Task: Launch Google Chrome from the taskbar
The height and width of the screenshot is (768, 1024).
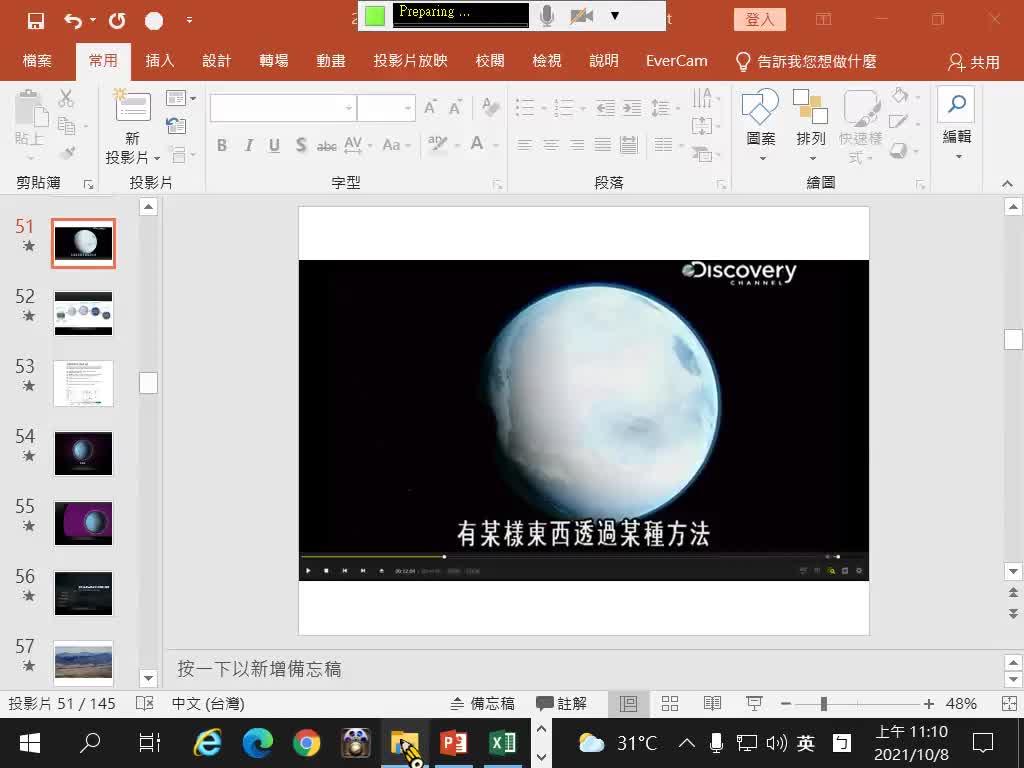Action: 306,743
